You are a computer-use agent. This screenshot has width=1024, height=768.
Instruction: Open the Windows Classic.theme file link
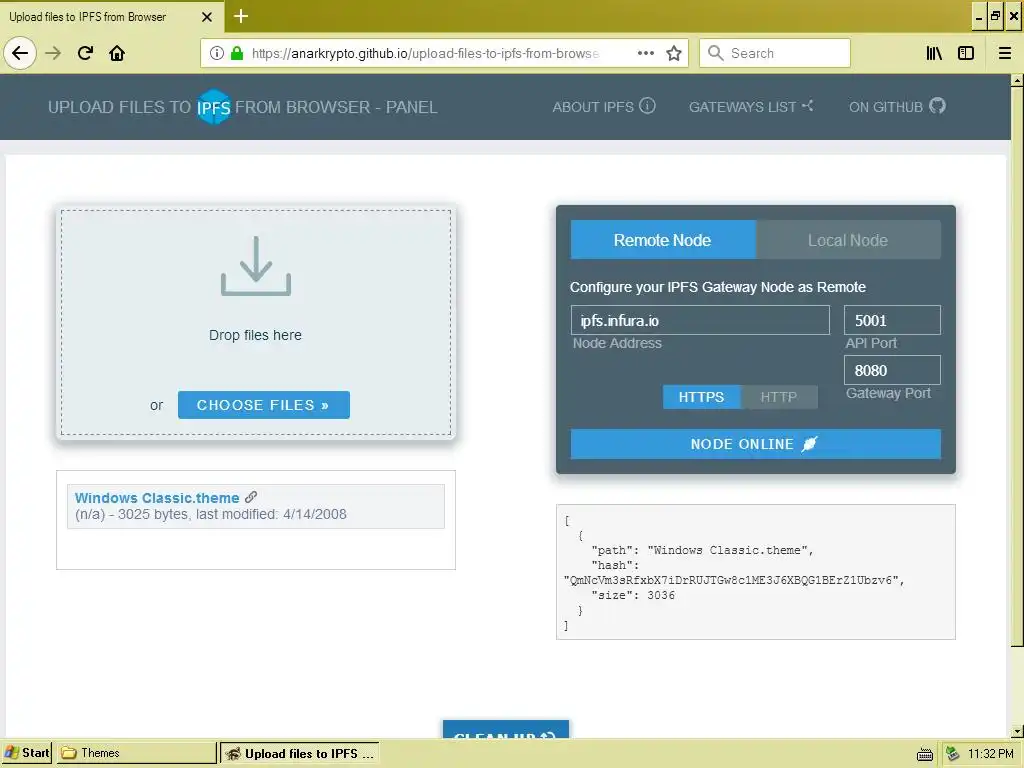[157, 498]
